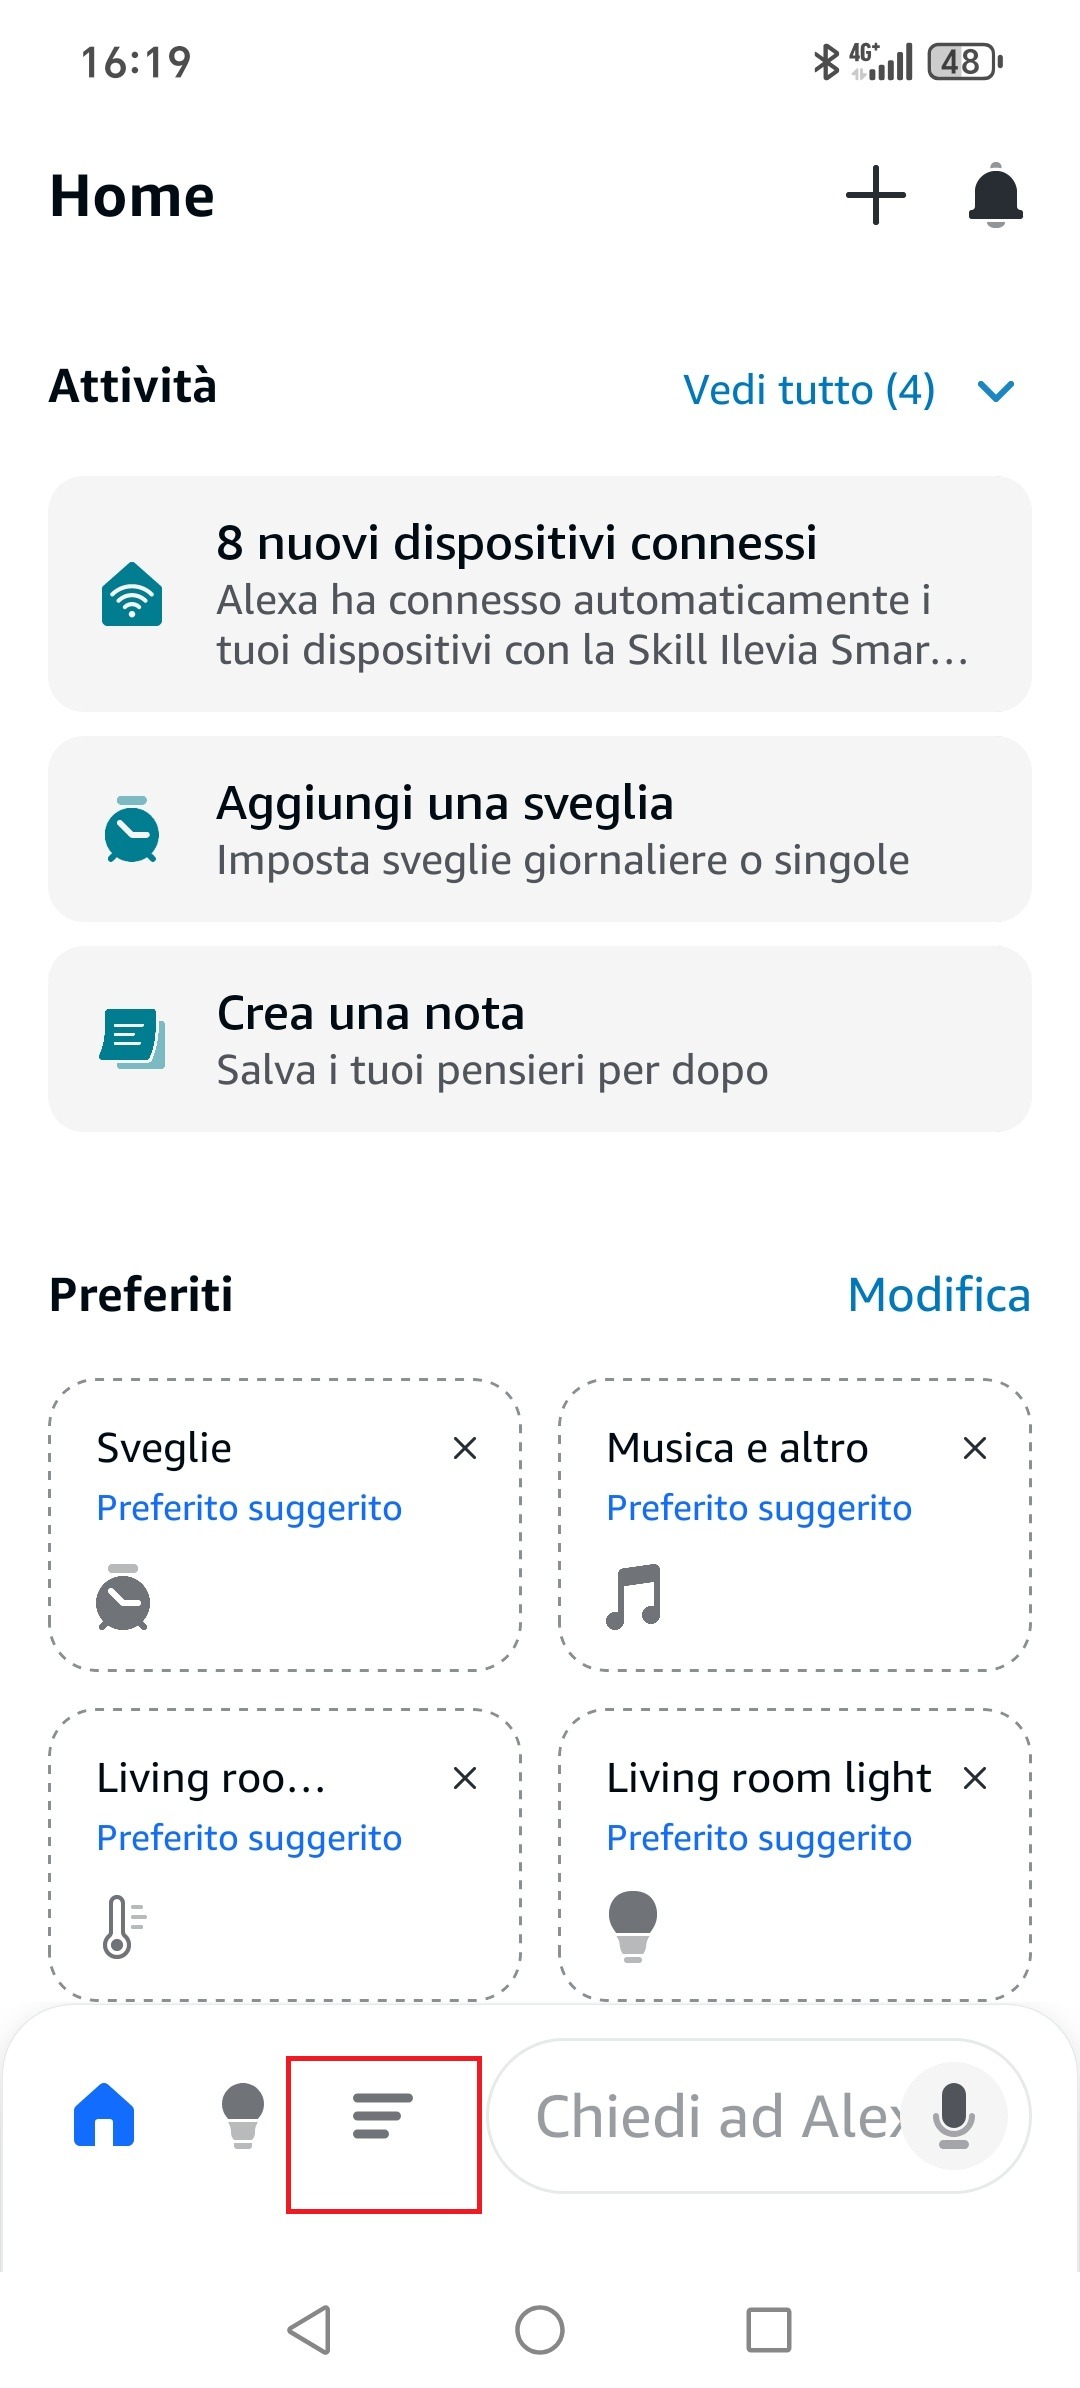This screenshot has width=1080, height=2388.
Task: Dismiss the Sveglie suggested favorite
Action: click(x=465, y=1448)
